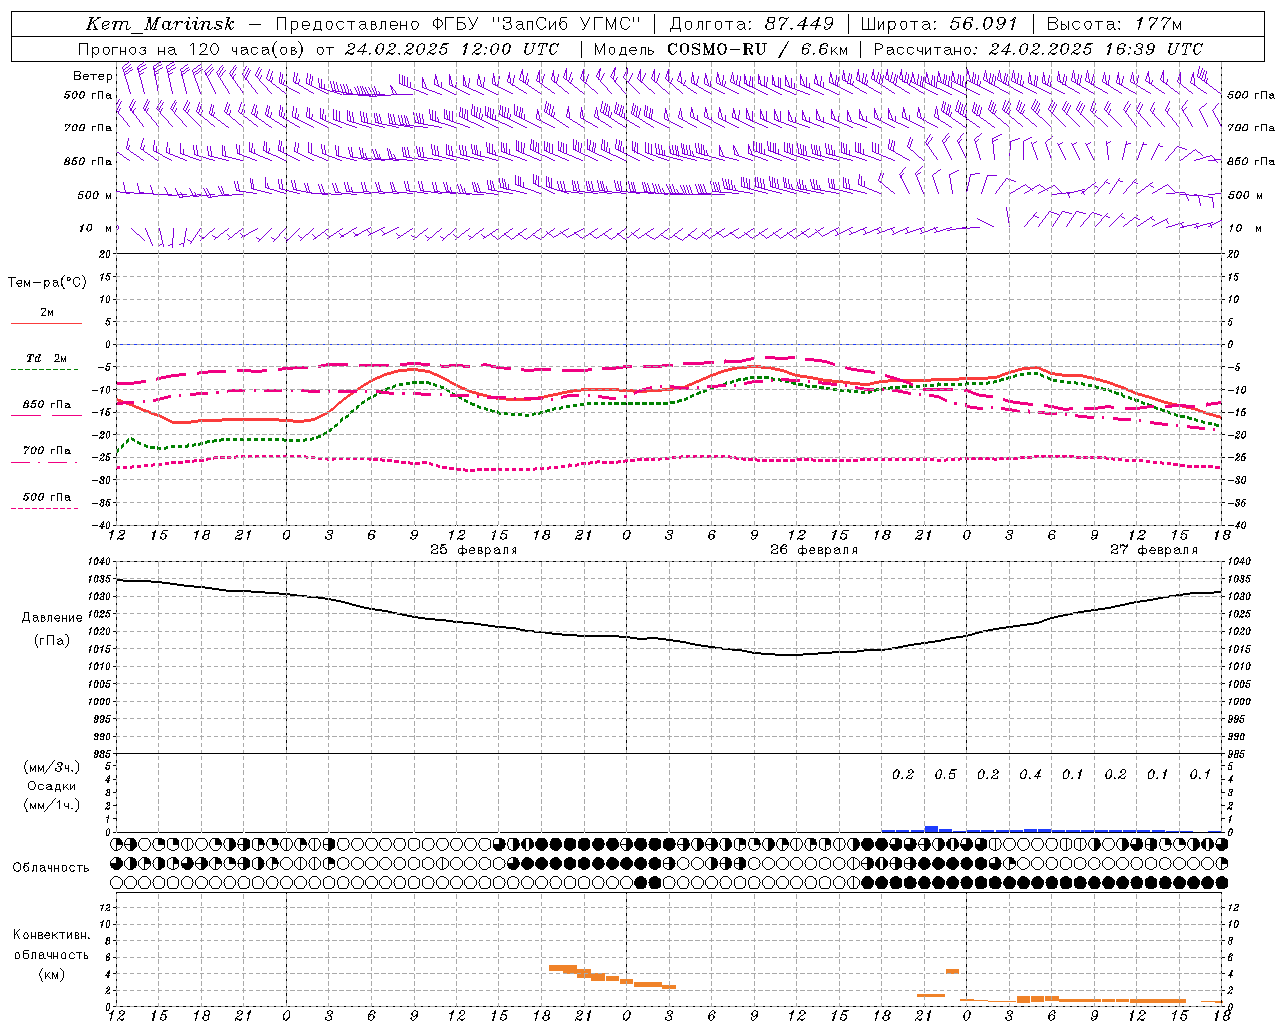The height and width of the screenshot is (1024, 1280).
Task: Click the '850 гПа' temperature legend entry
Action: pos(47,405)
